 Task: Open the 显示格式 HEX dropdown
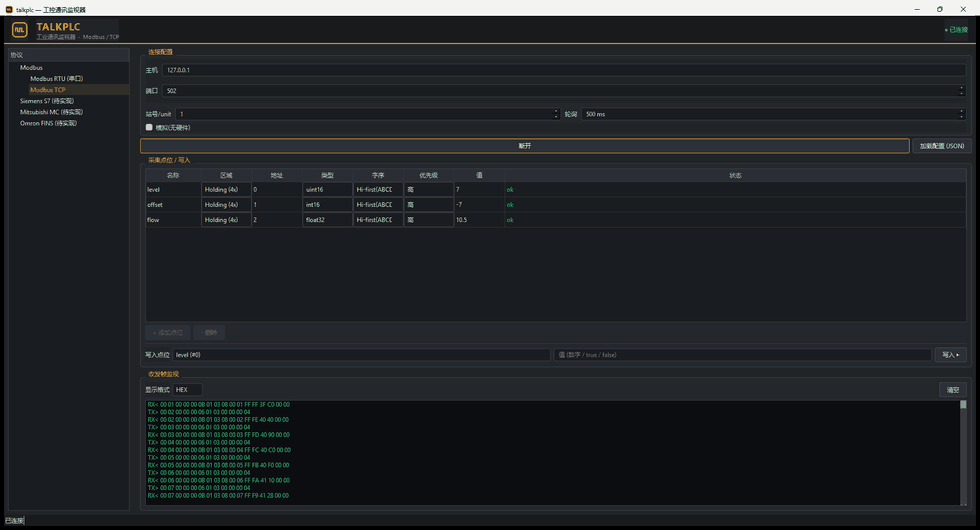188,390
